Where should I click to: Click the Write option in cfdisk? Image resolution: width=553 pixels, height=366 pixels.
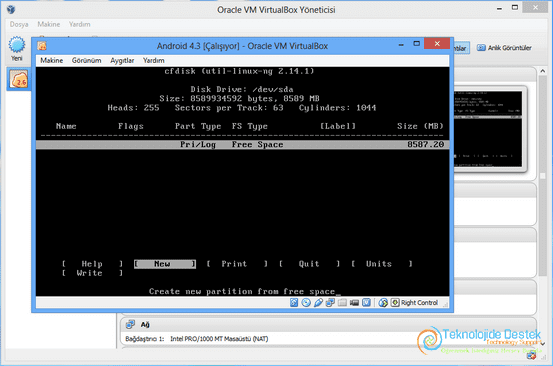pyautogui.click(x=92, y=273)
